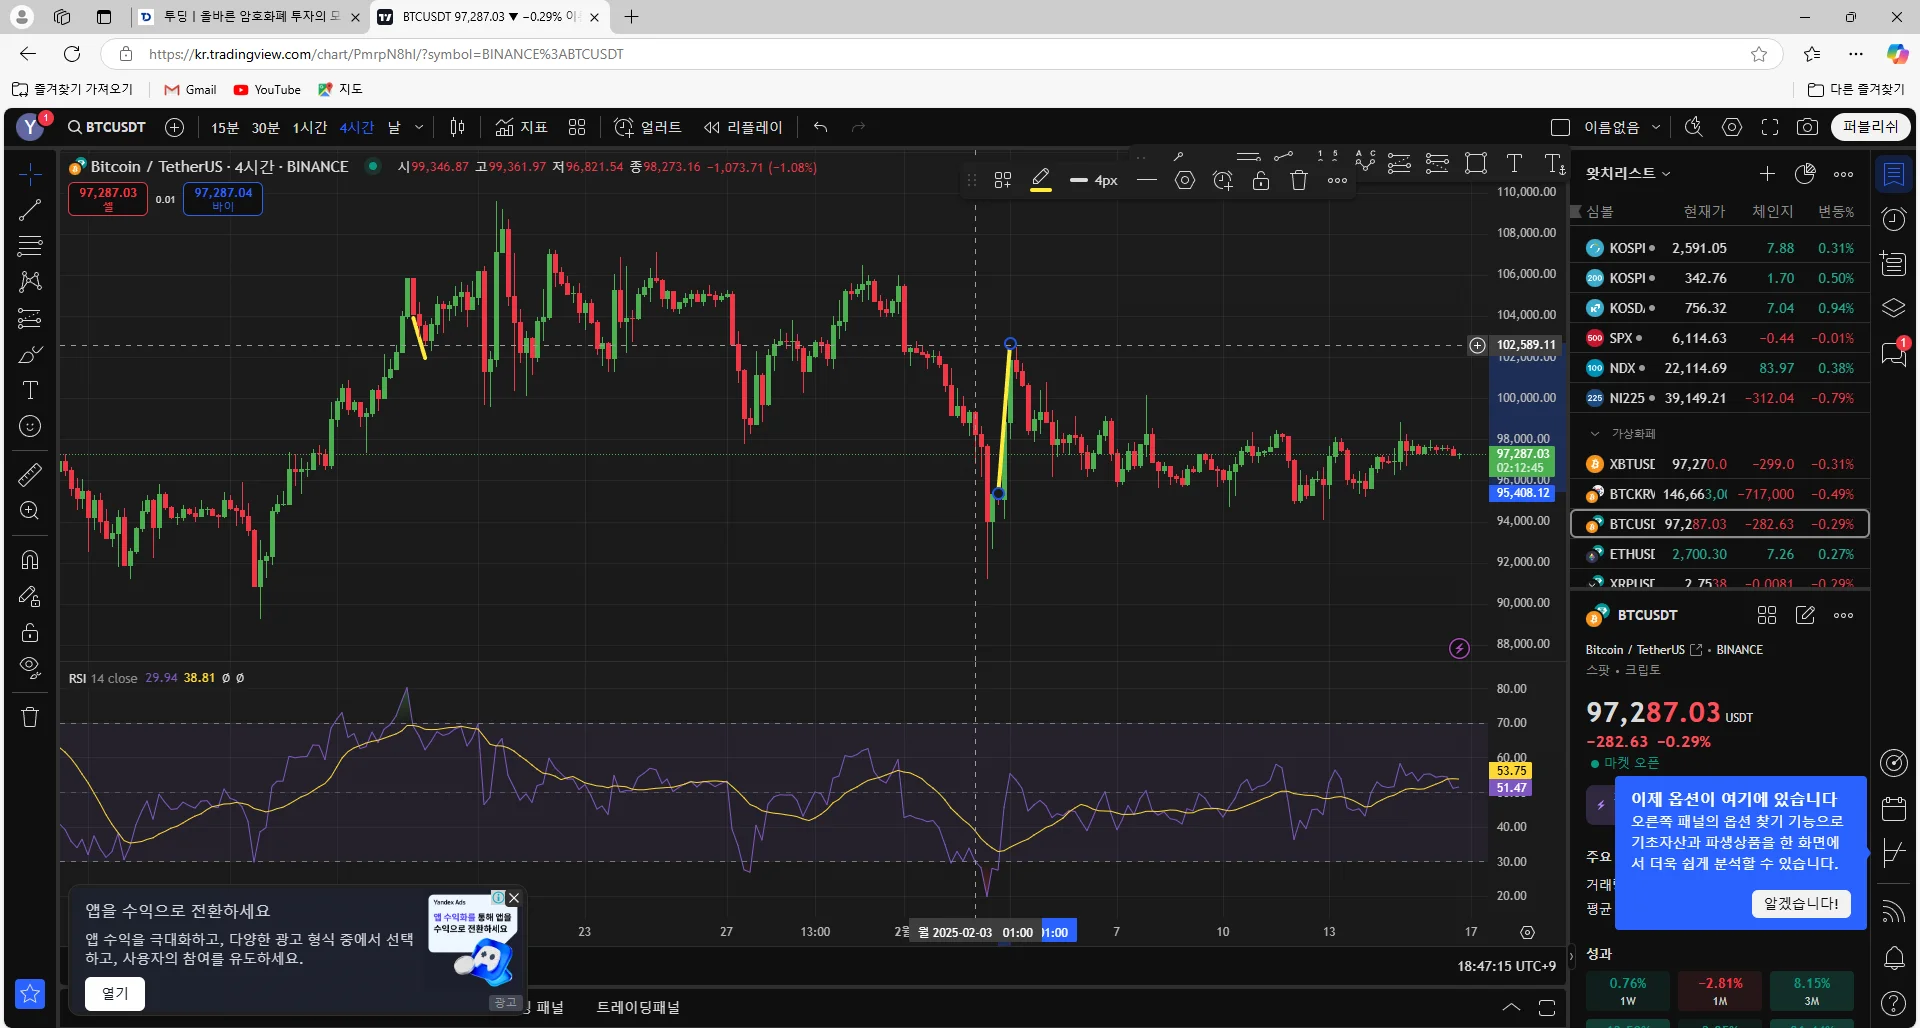Collapse the right side panel arrow

point(1571,956)
